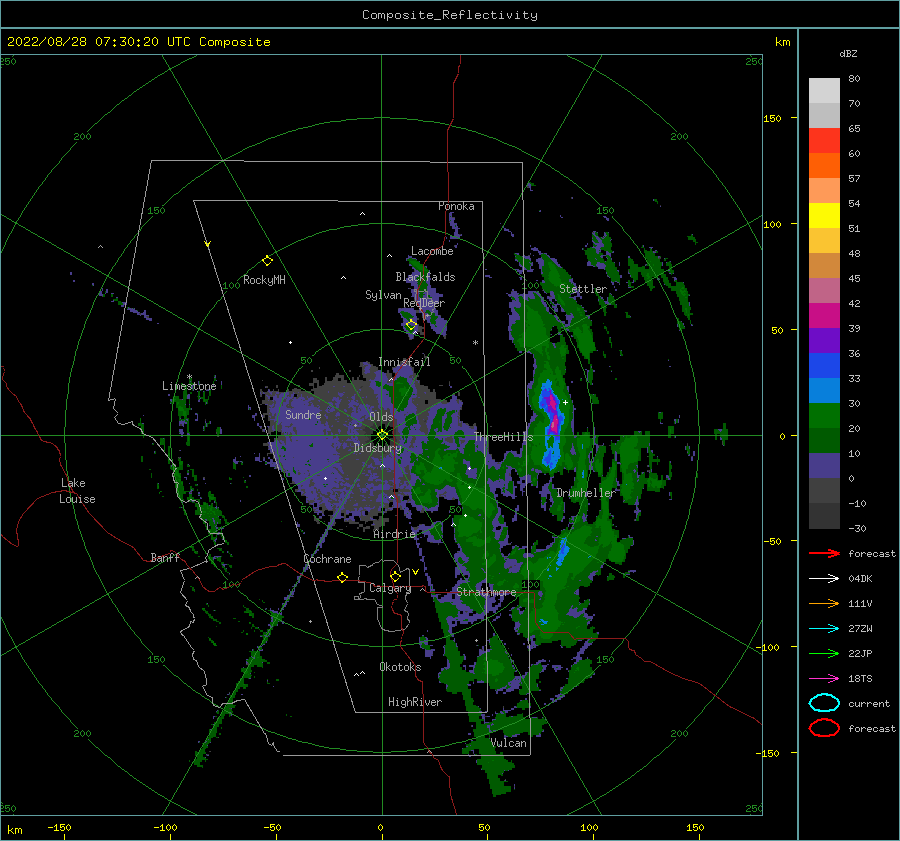Click the Sundre label
Viewport: 900px width, 841px height.
[x=303, y=414]
